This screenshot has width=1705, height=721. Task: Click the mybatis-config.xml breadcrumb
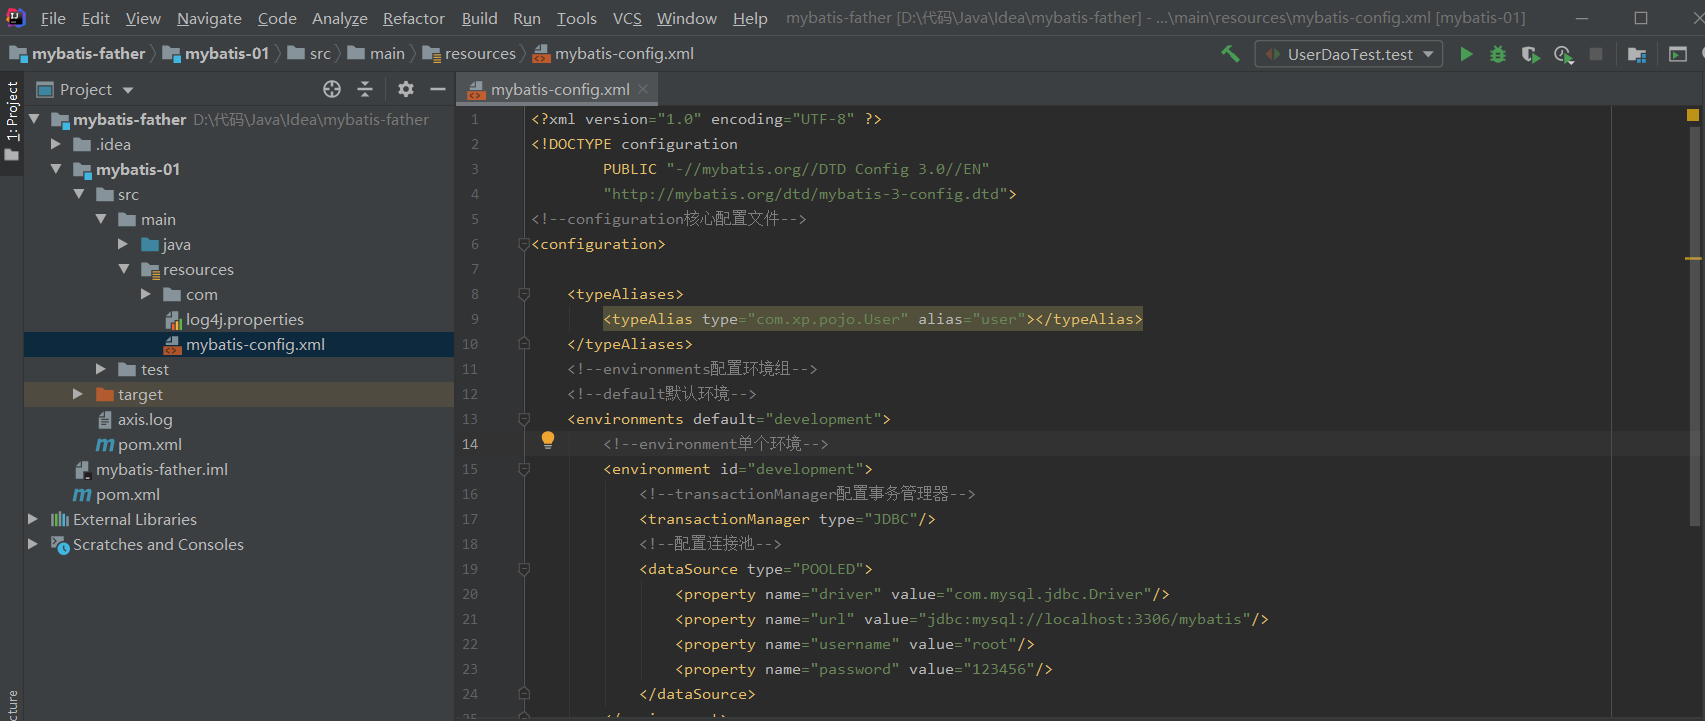coord(613,54)
